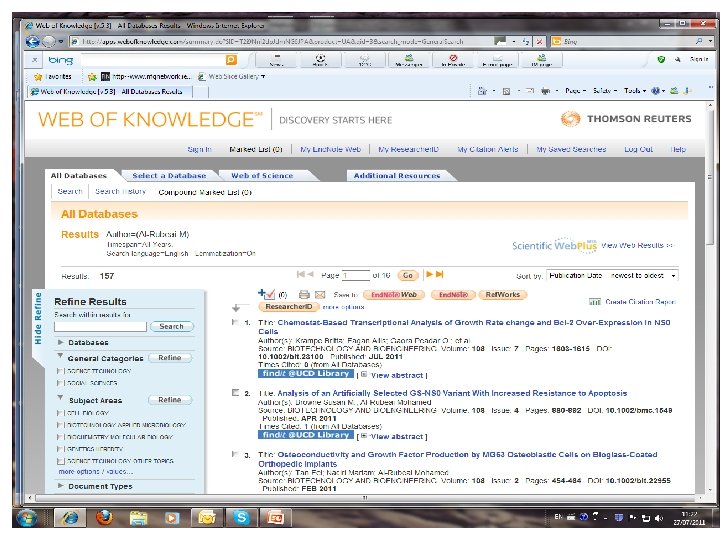Click the horizontal page scrollbar
Image resolution: width=720 pixels, height=540 pixels.
tap(365, 497)
